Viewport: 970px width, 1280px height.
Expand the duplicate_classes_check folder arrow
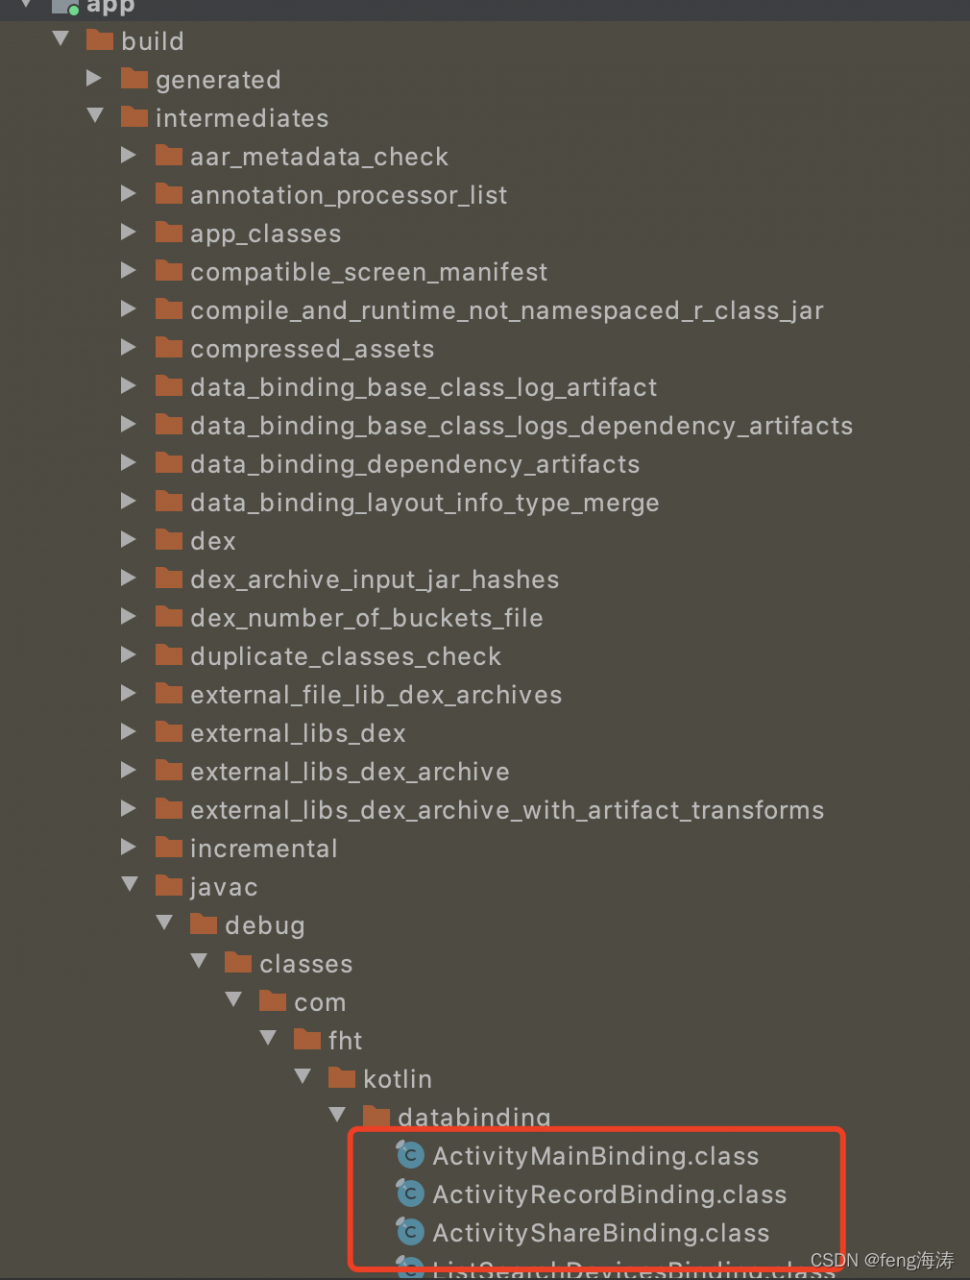pyautogui.click(x=128, y=655)
